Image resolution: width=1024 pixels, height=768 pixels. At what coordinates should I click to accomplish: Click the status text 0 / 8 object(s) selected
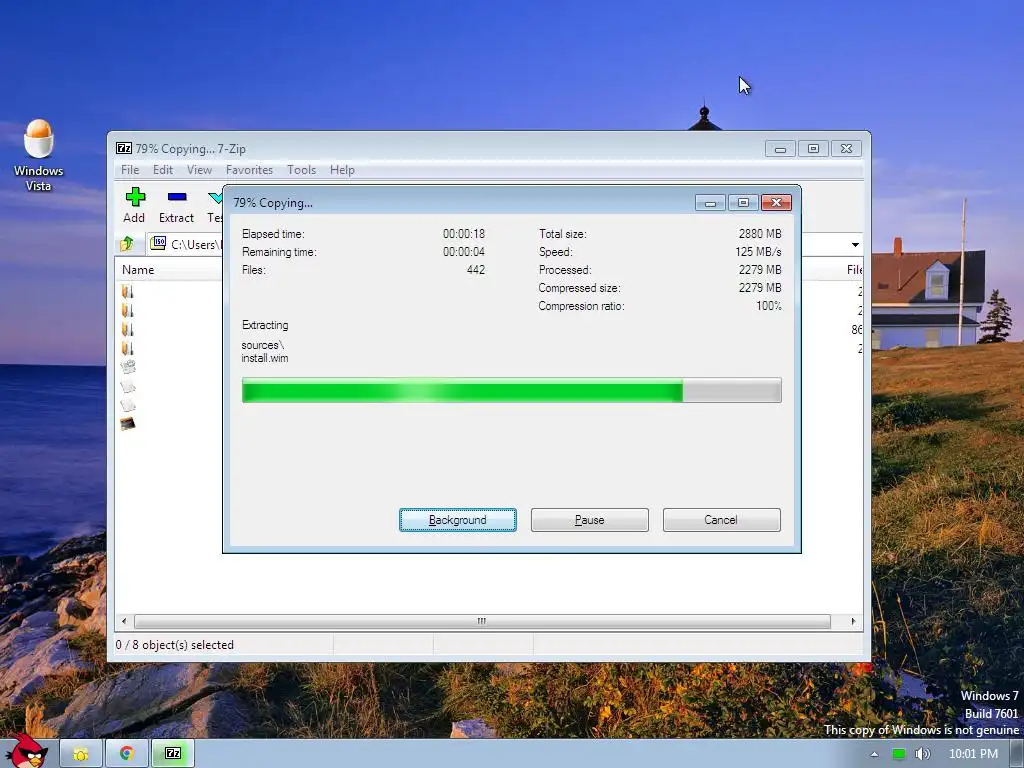coord(174,645)
